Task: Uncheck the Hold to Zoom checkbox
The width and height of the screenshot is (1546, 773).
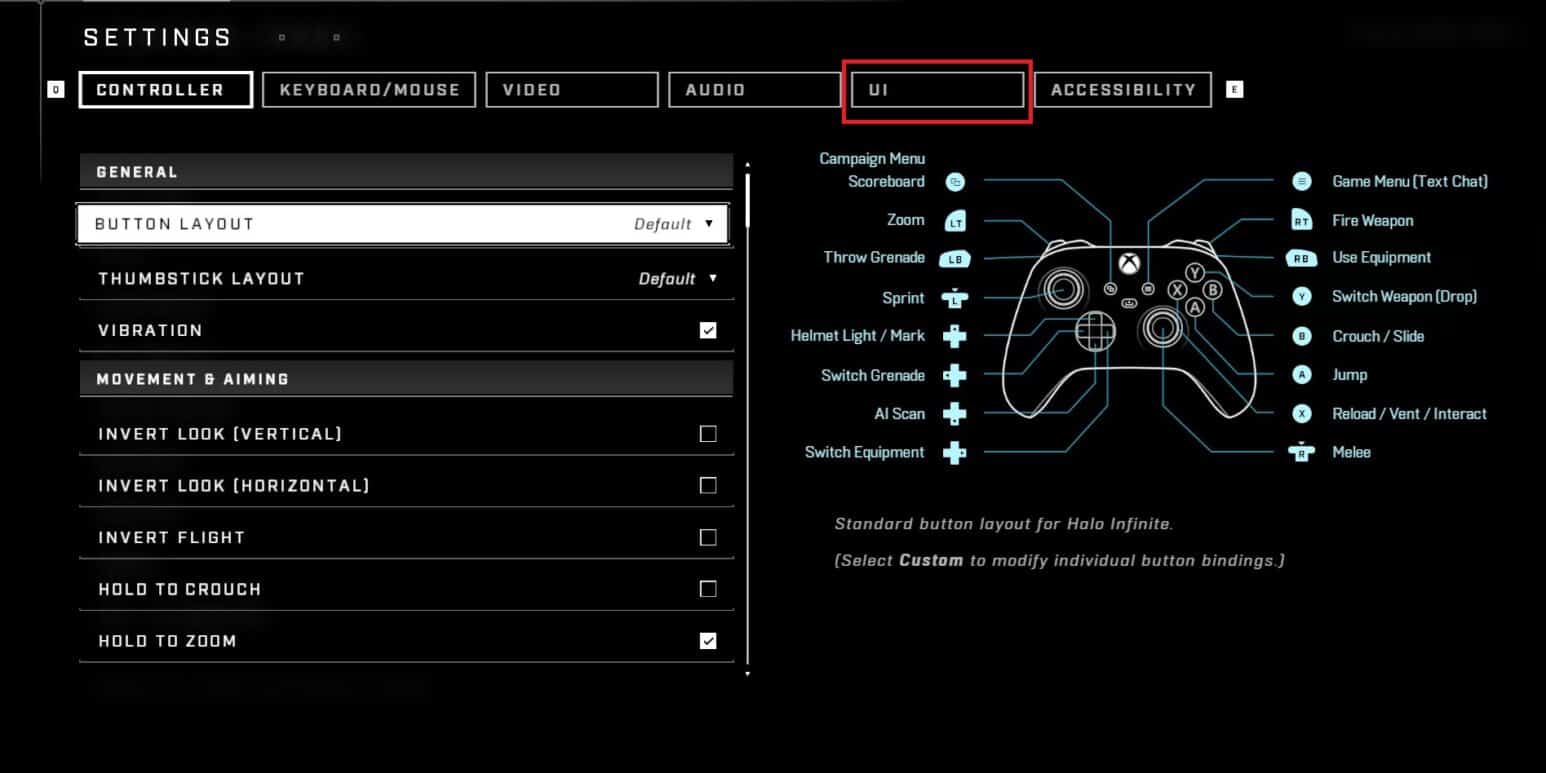Action: [x=708, y=641]
